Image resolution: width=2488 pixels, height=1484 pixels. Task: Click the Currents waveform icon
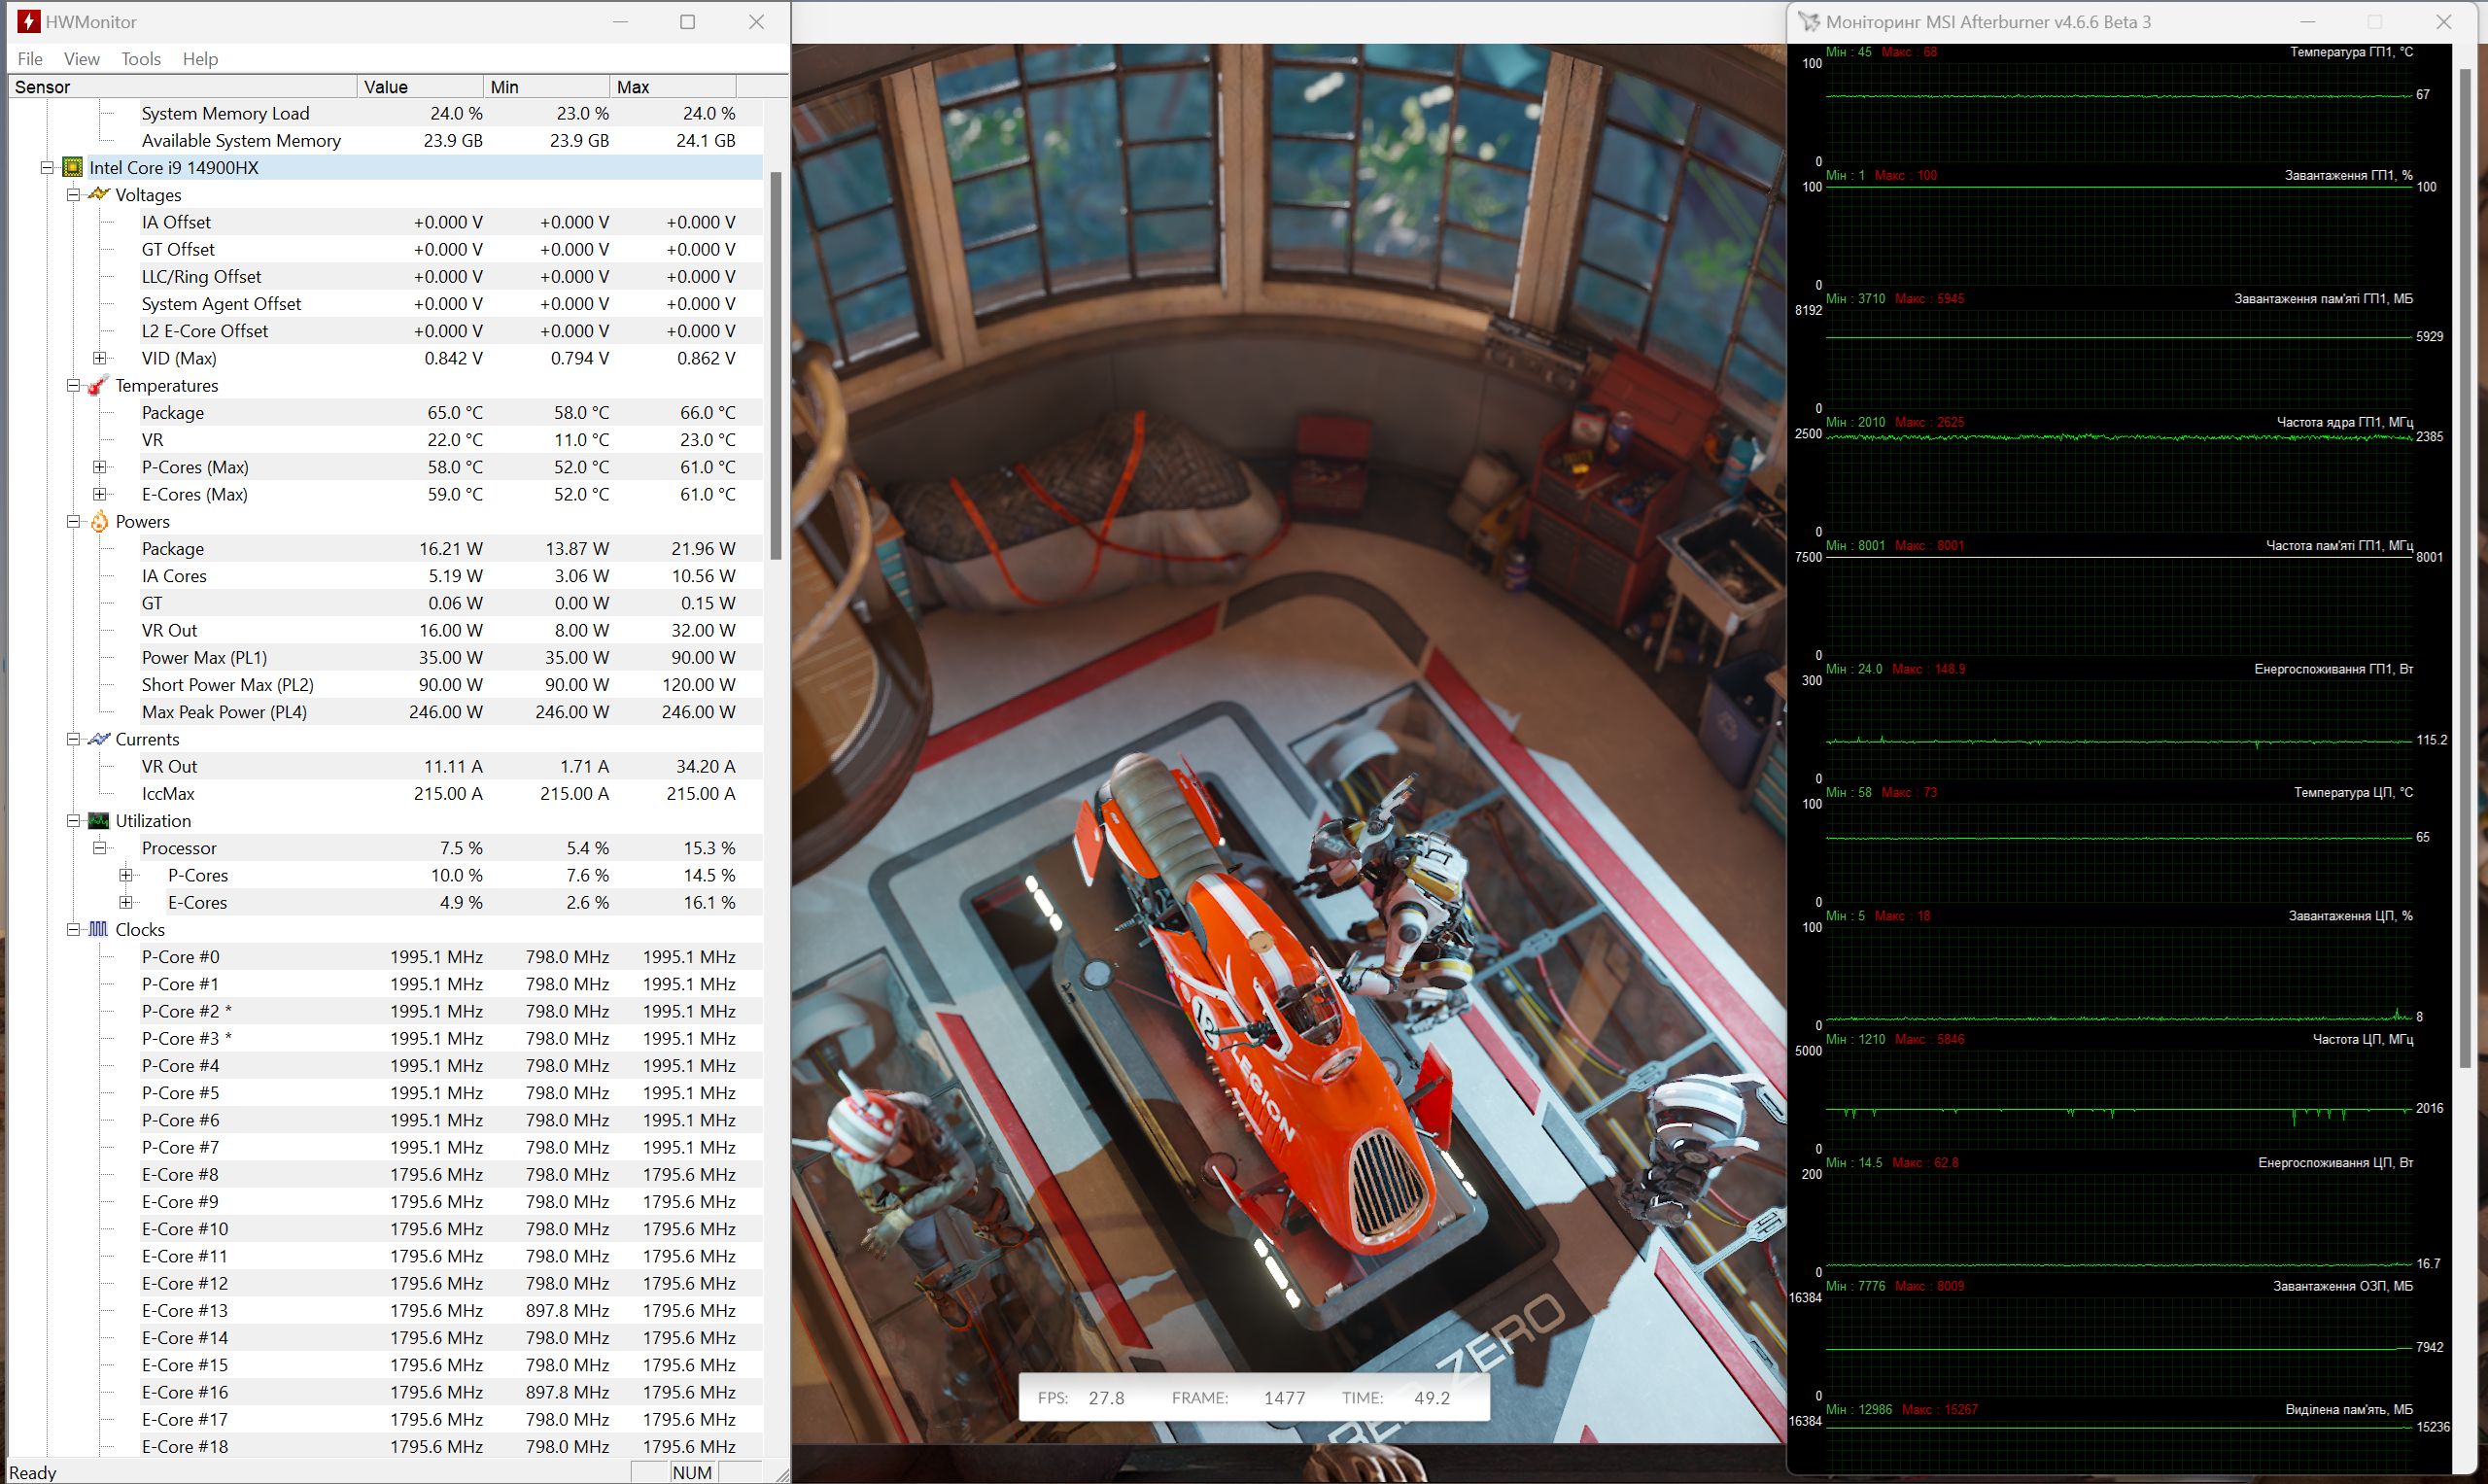(98, 739)
